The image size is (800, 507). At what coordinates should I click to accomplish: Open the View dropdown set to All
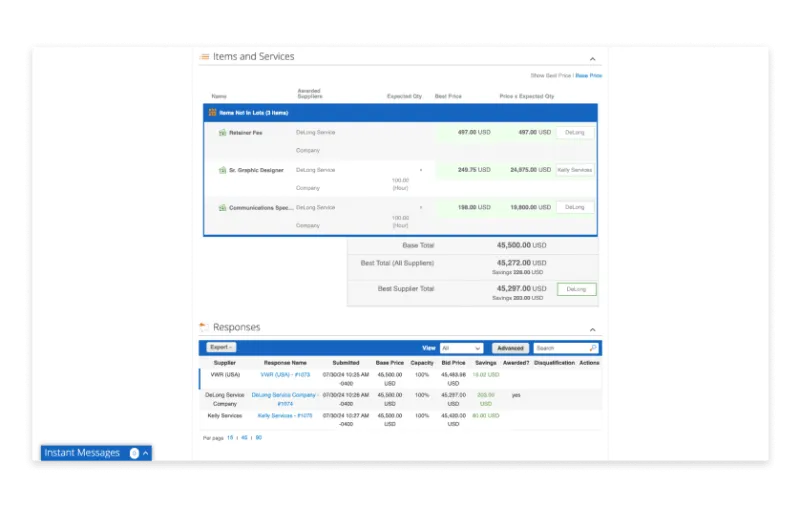tap(461, 348)
